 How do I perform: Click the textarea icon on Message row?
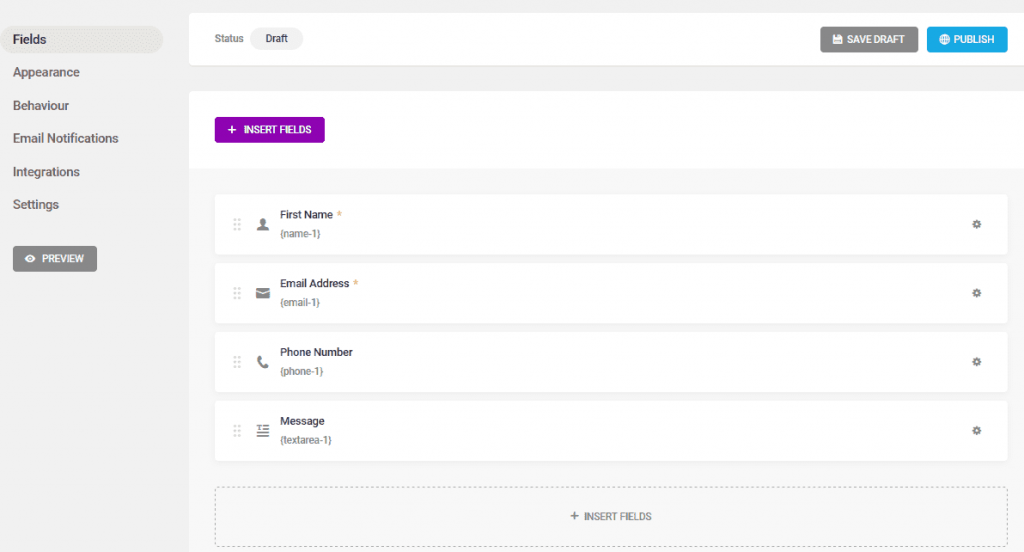pos(263,431)
